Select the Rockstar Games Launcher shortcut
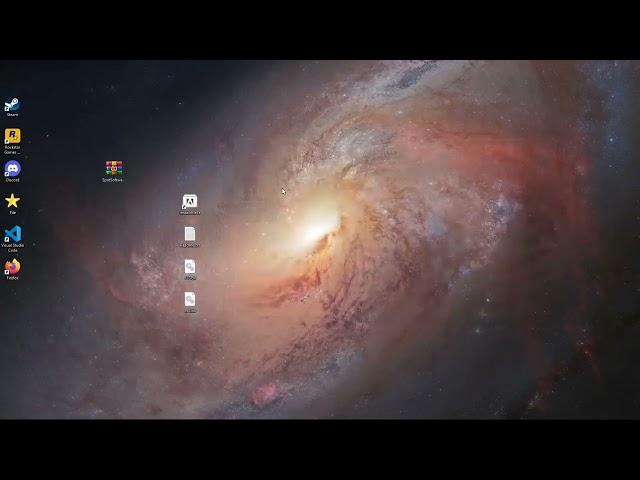This screenshot has width=640, height=480. (12, 141)
